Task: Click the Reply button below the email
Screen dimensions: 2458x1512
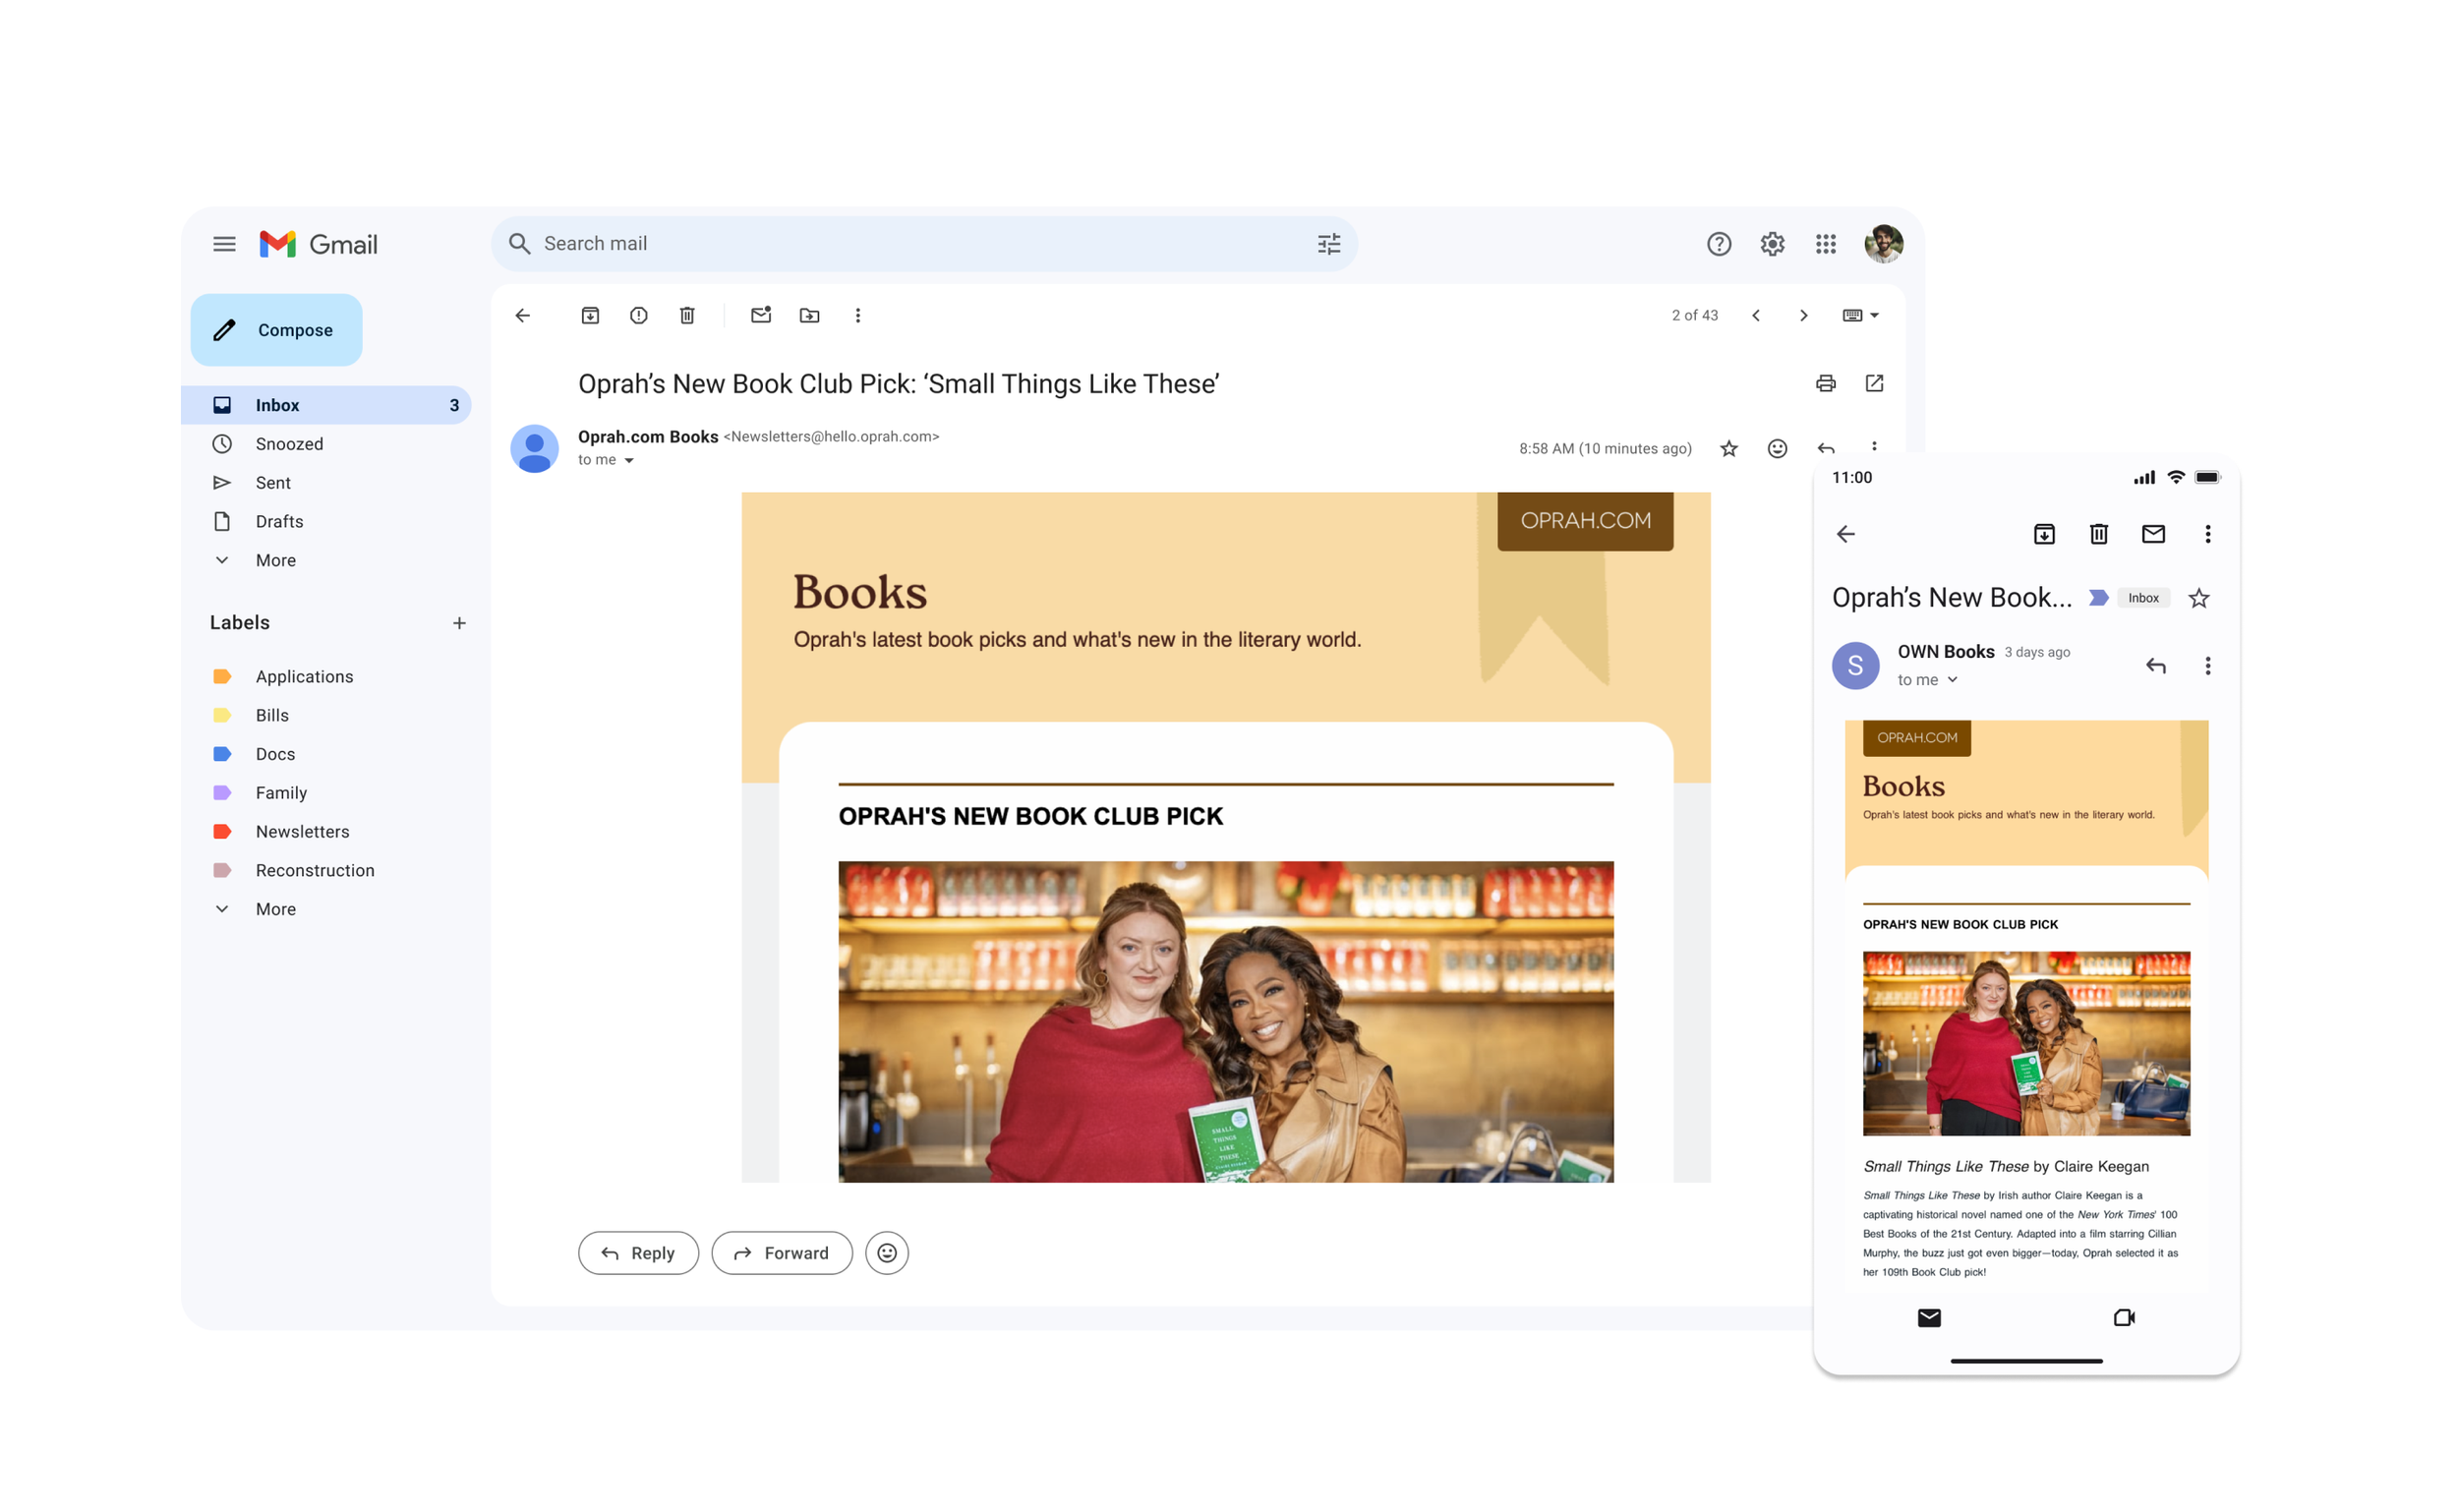Action: pos(638,1253)
